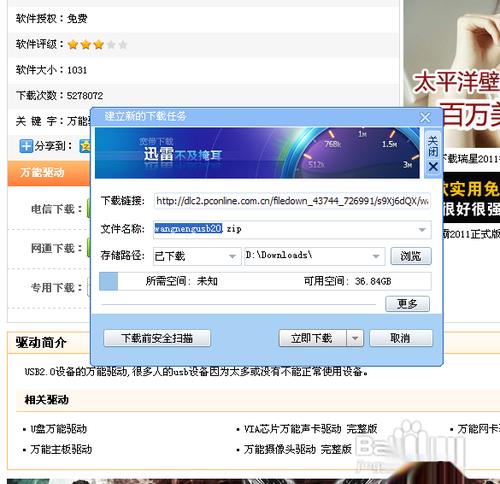
Task: Click the plus share icon beside 分享到
Action: [x=26, y=146]
